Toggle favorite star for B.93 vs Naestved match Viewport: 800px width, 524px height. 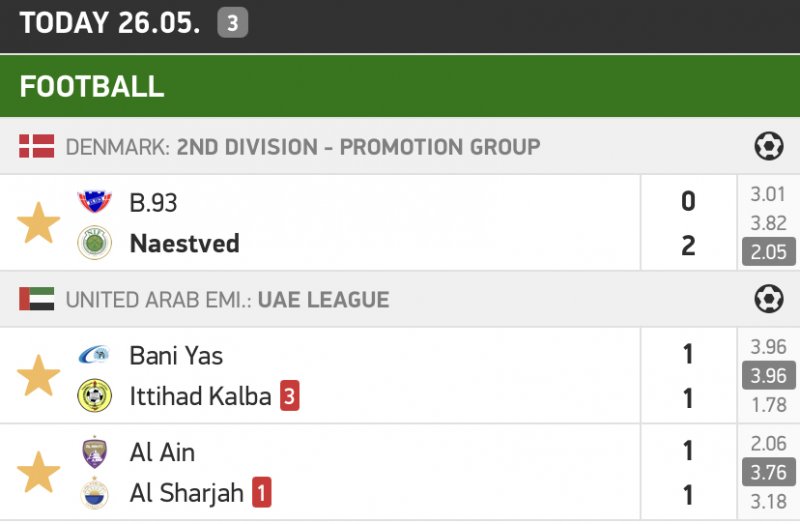pos(39,223)
